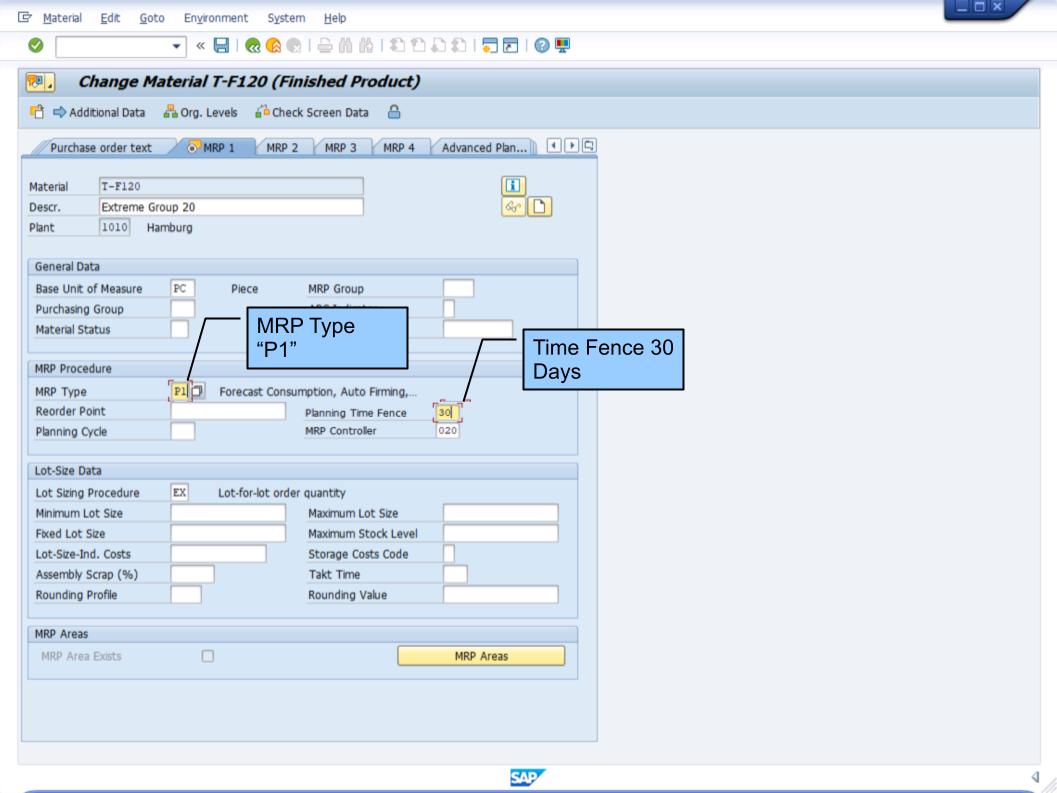1057x793 pixels.
Task: Click the Other Material icon in application toolbar
Action: 36,112
